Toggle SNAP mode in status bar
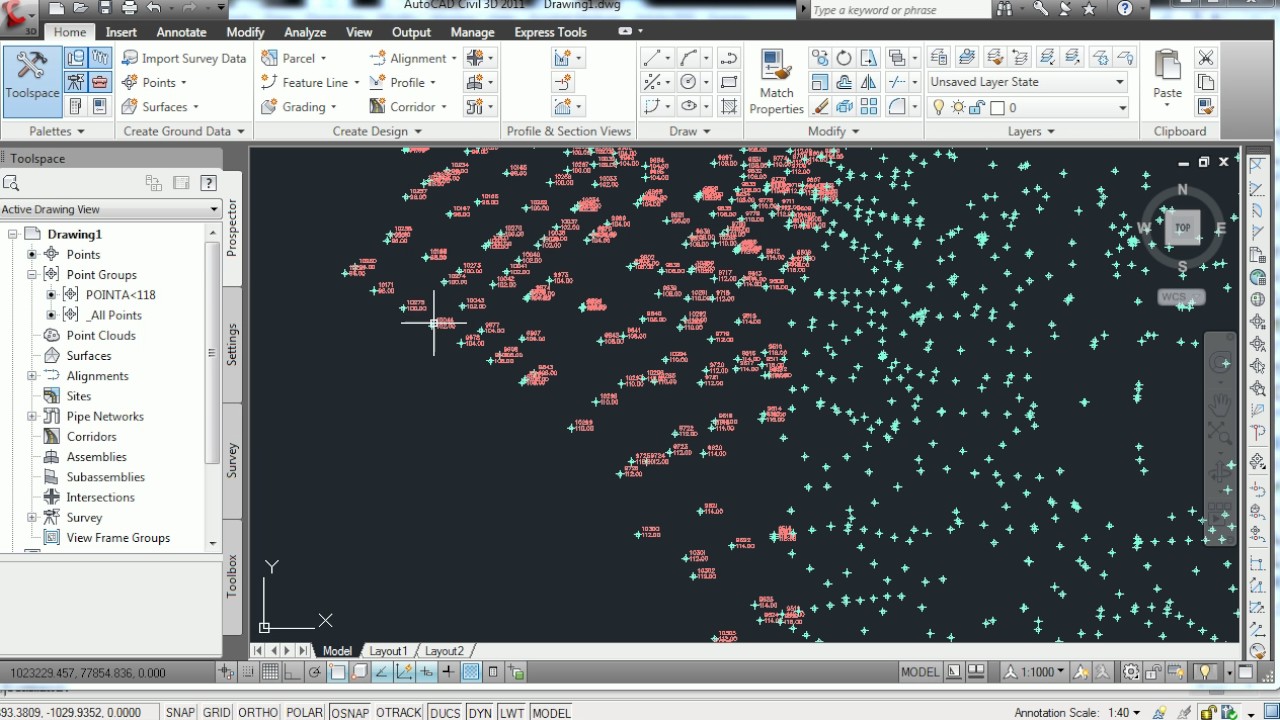1280x720 pixels. 180,713
